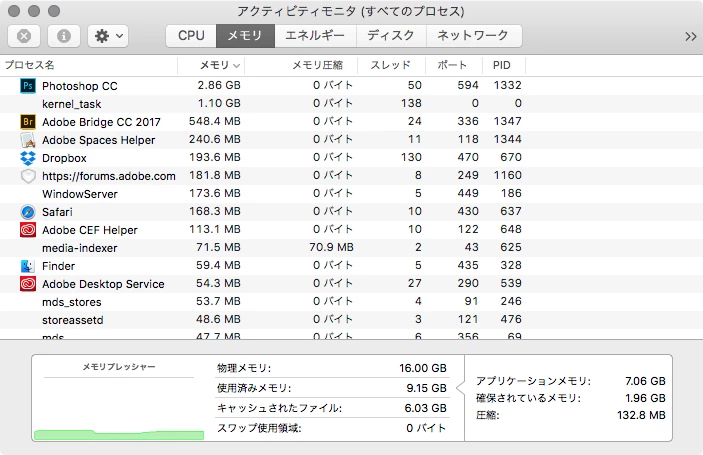Click the 圧縮 132.8 MB value
Image resolution: width=703 pixels, height=455 pixels.
[x=641, y=415]
